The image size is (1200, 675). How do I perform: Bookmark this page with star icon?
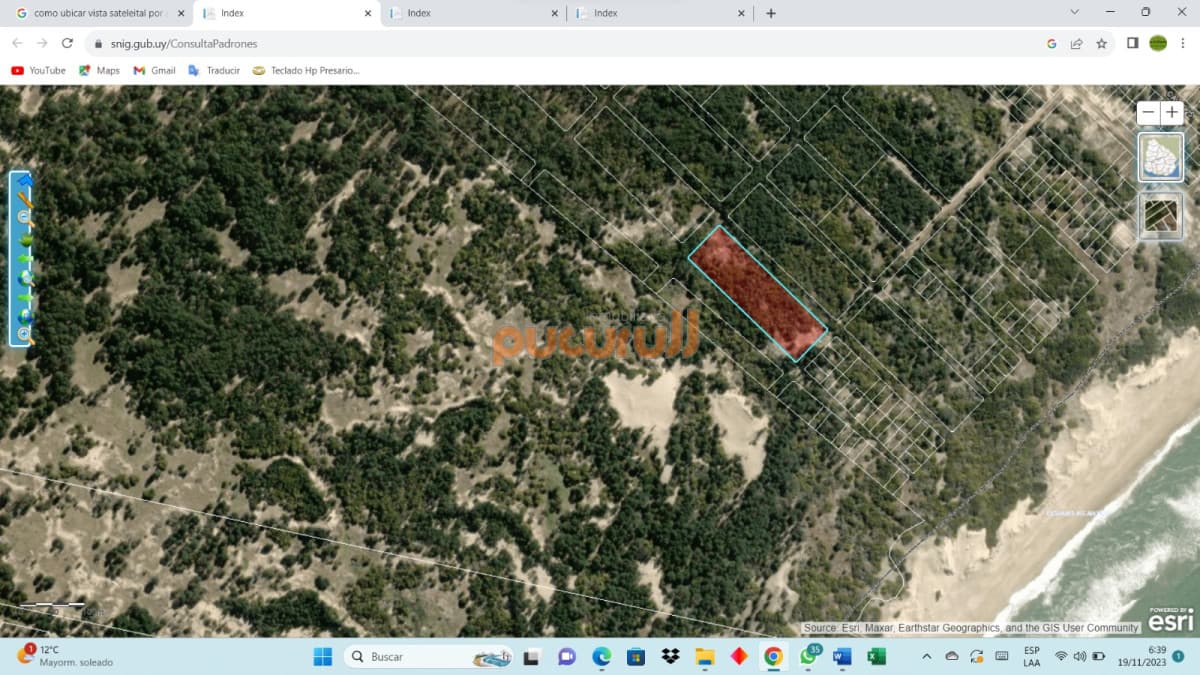(1101, 44)
